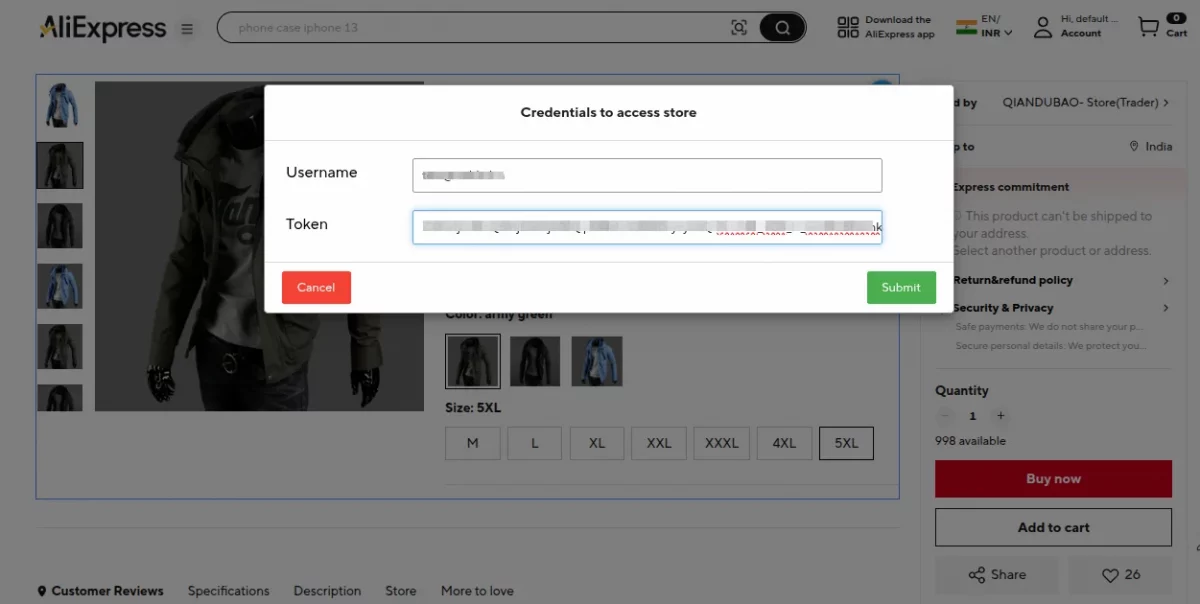Open the EN/INR language and currency selector

coord(983,27)
